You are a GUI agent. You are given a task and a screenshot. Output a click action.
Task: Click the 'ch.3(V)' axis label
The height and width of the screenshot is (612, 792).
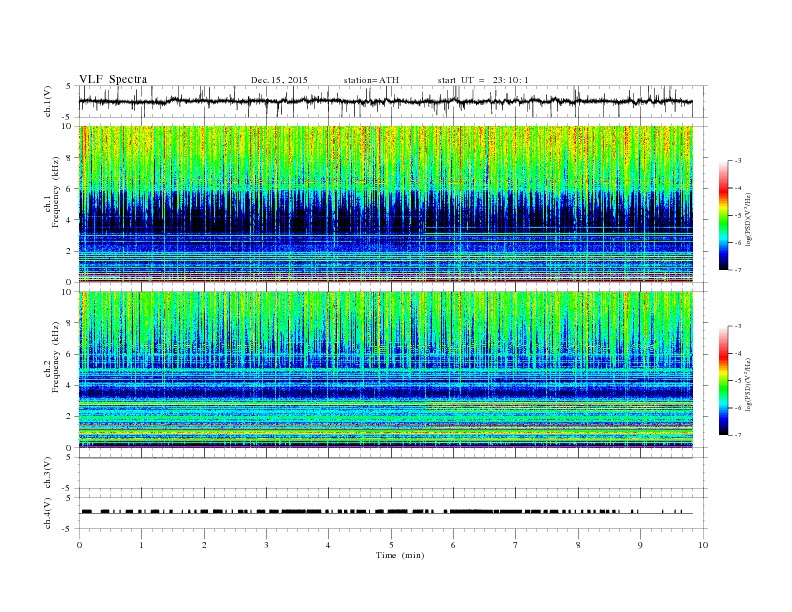pyautogui.click(x=48, y=473)
